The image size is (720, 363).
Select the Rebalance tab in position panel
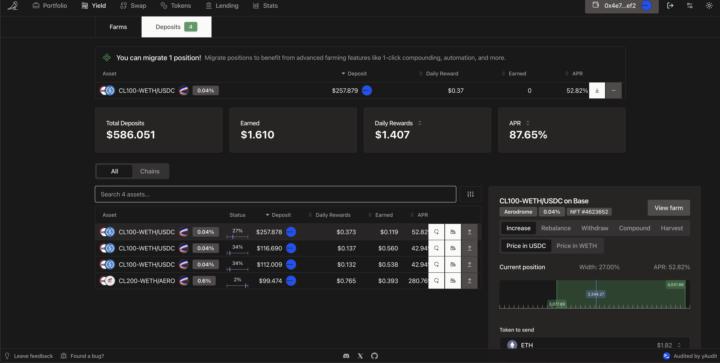[556, 228]
